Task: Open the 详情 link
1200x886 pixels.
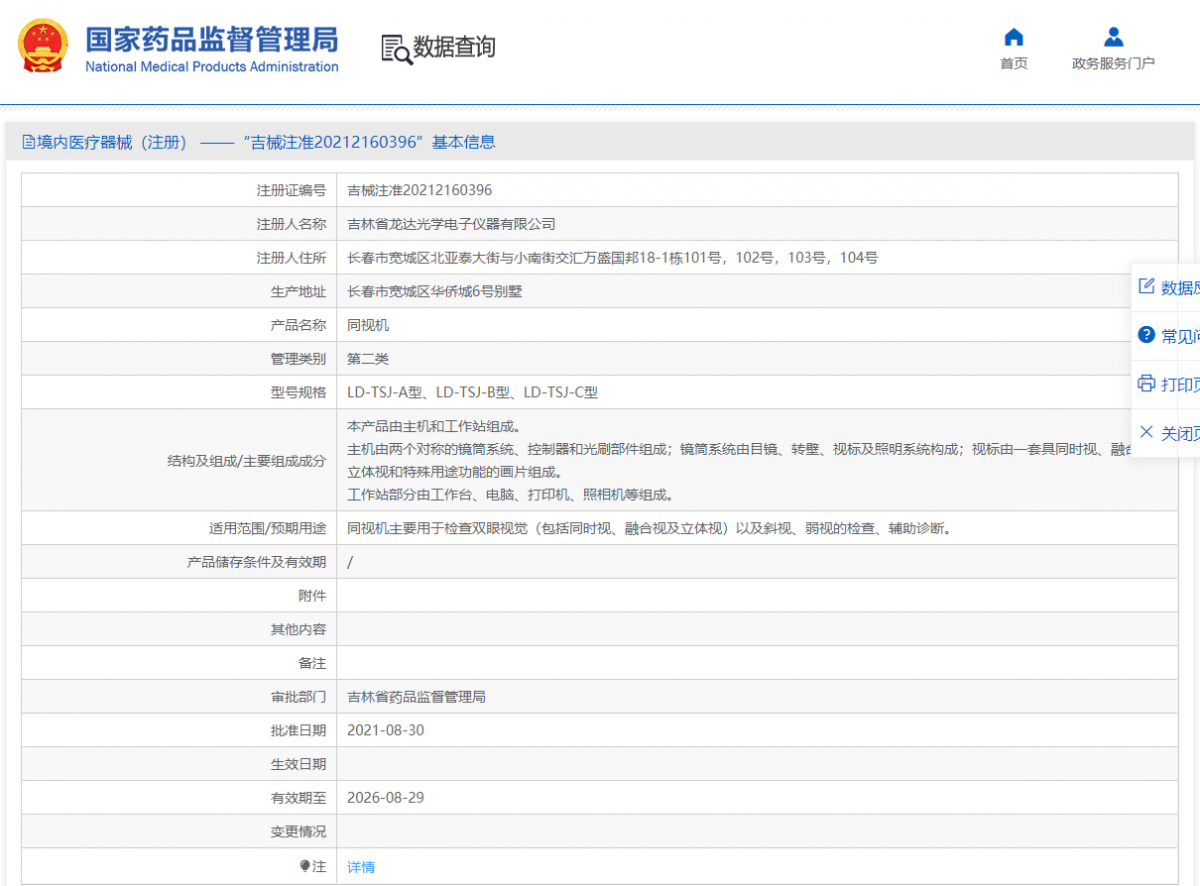Action: tap(361, 867)
